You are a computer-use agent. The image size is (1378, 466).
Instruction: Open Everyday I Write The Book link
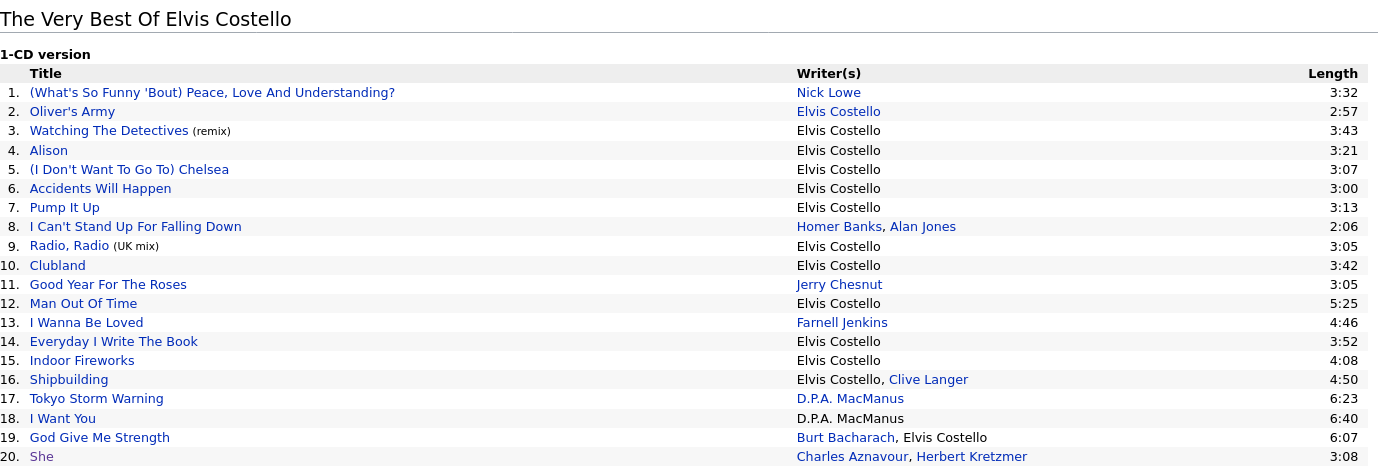coord(114,342)
